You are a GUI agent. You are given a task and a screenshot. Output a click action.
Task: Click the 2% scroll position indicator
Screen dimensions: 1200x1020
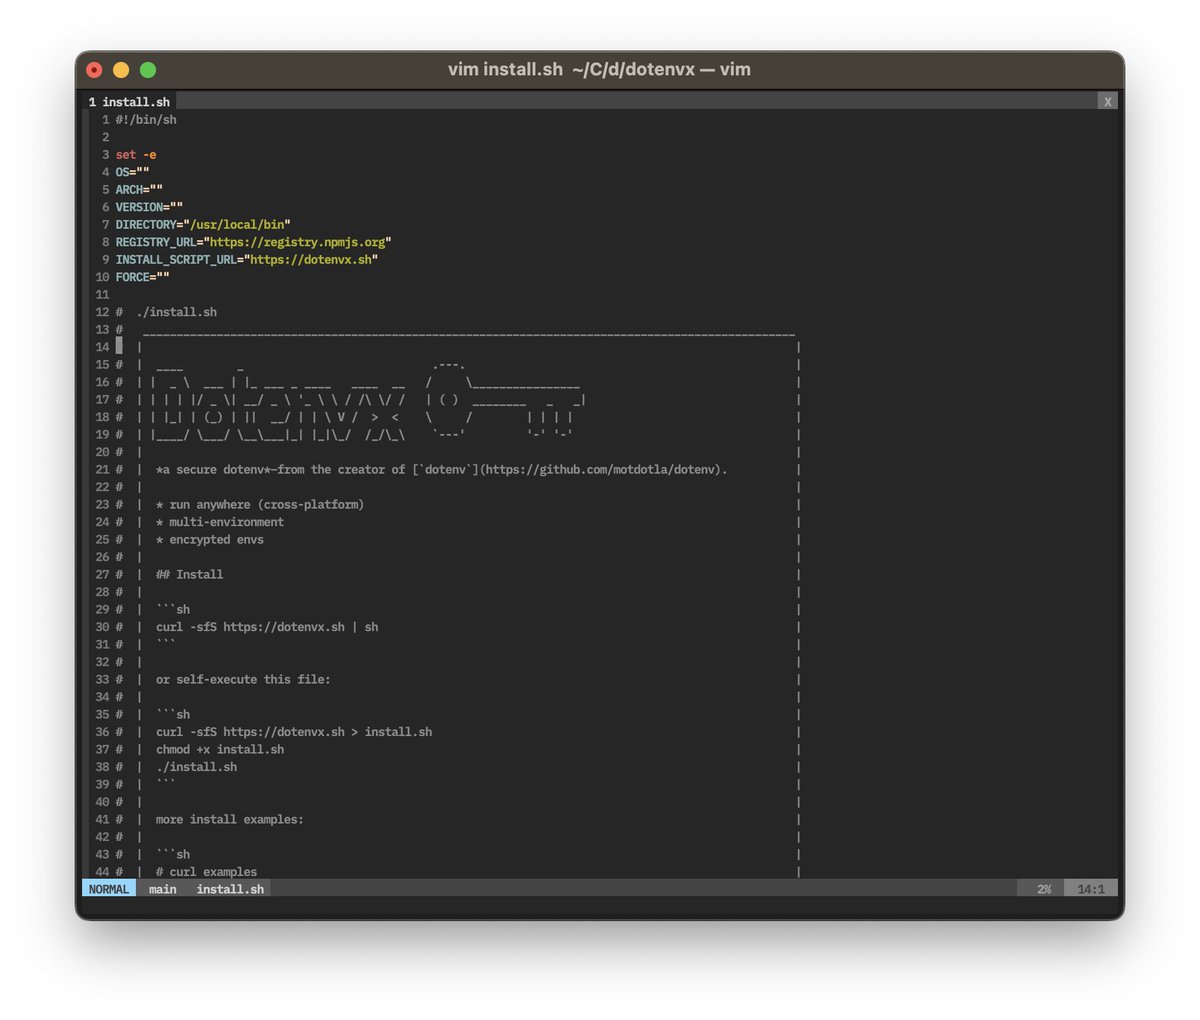1044,889
